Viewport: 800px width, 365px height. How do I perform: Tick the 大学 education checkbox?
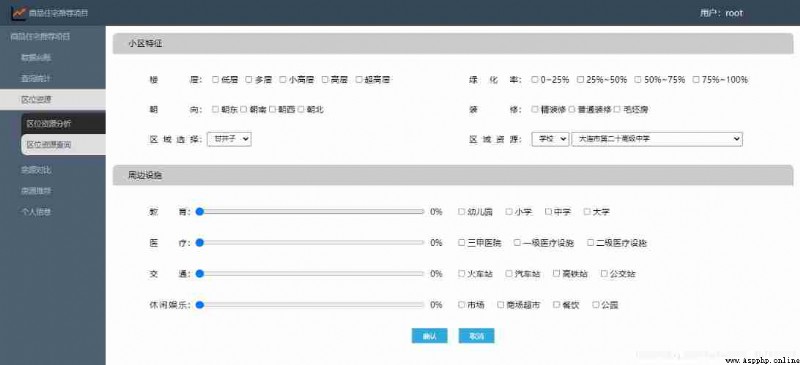(x=587, y=211)
